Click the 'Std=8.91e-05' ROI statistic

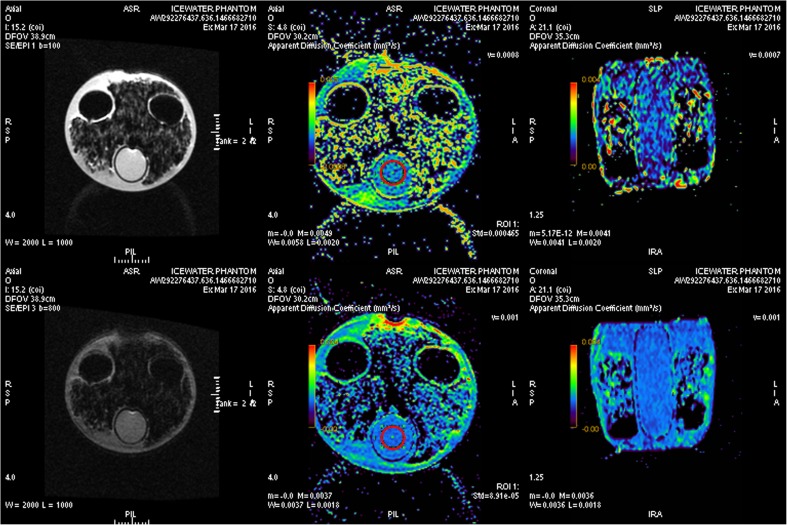pos(495,496)
